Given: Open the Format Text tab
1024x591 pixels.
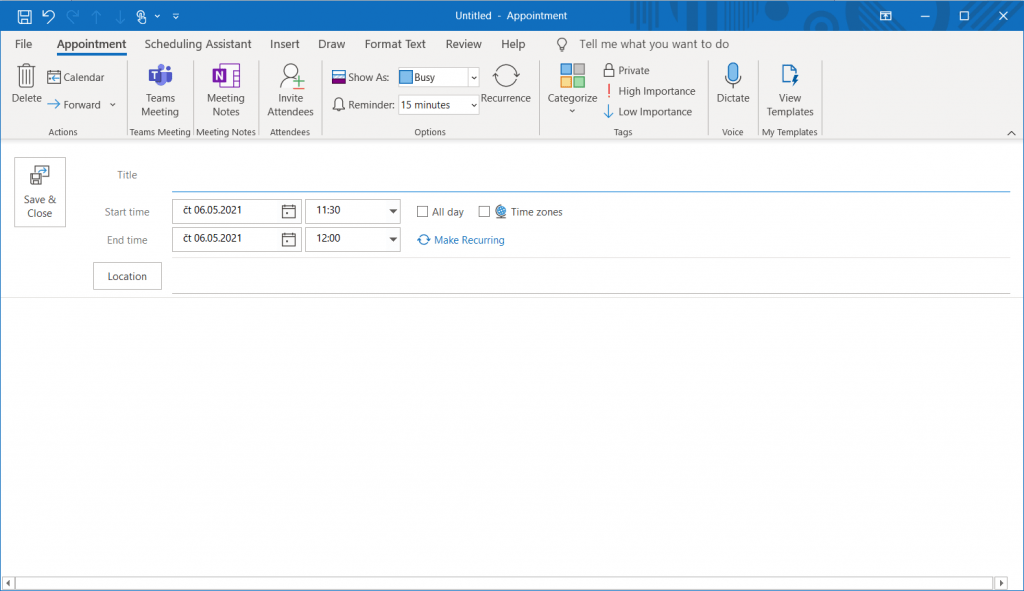Looking at the screenshot, I should point(395,44).
